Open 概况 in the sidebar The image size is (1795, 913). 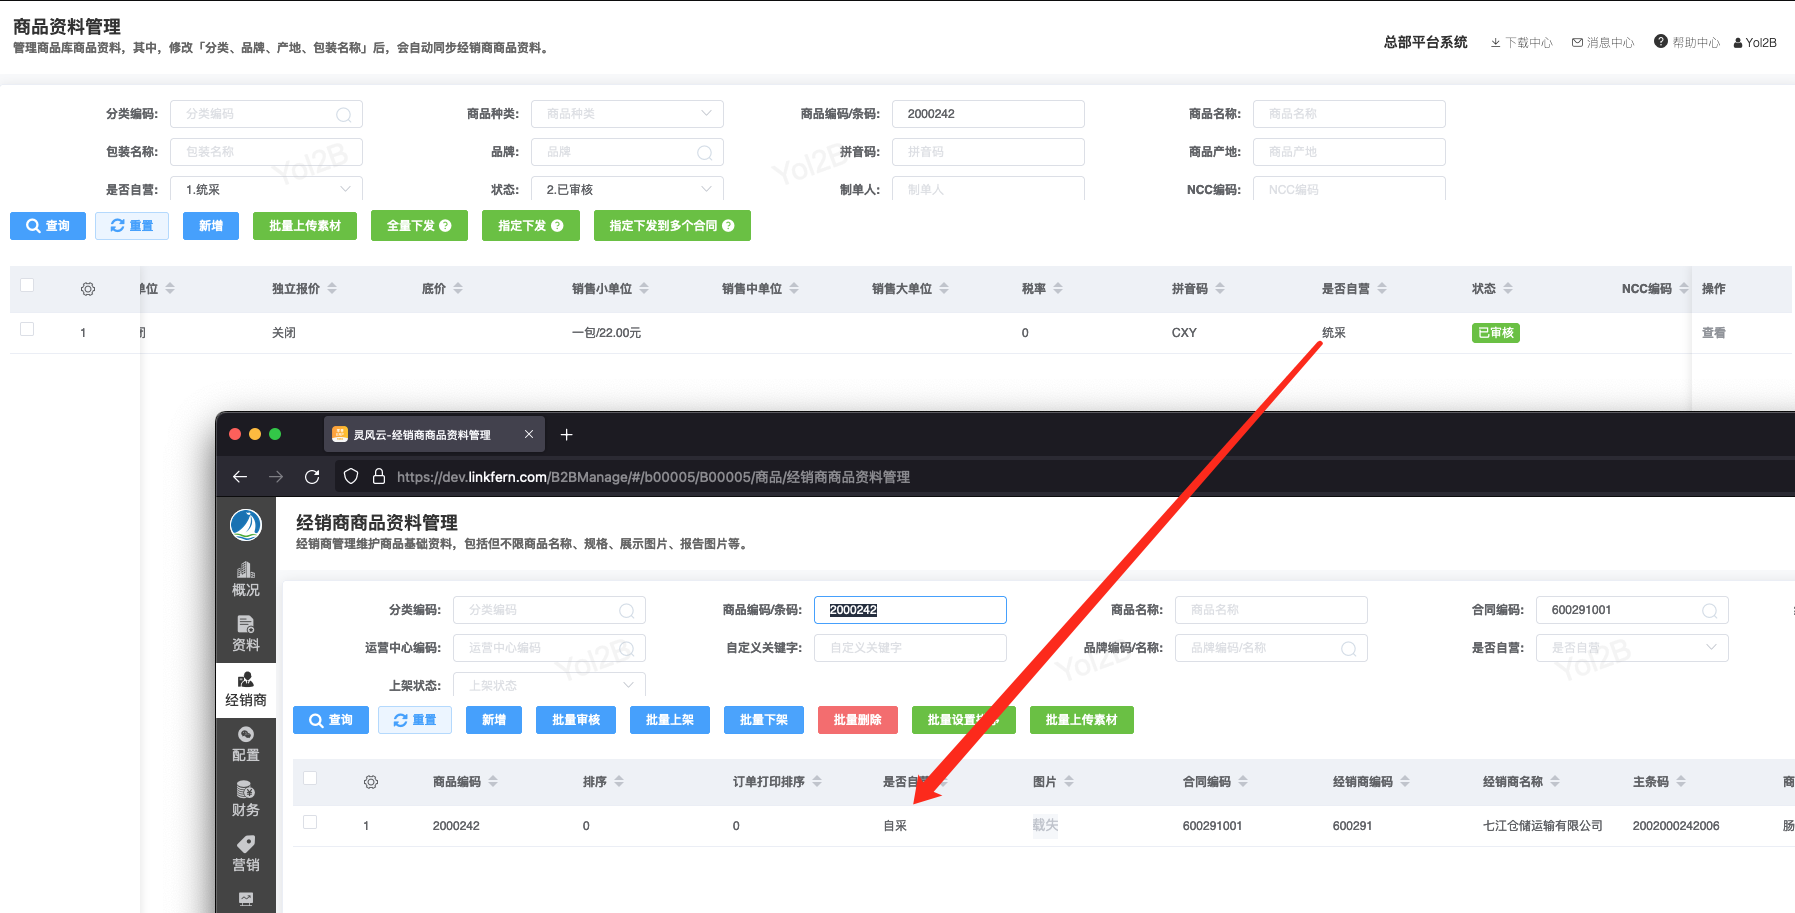coord(246,579)
